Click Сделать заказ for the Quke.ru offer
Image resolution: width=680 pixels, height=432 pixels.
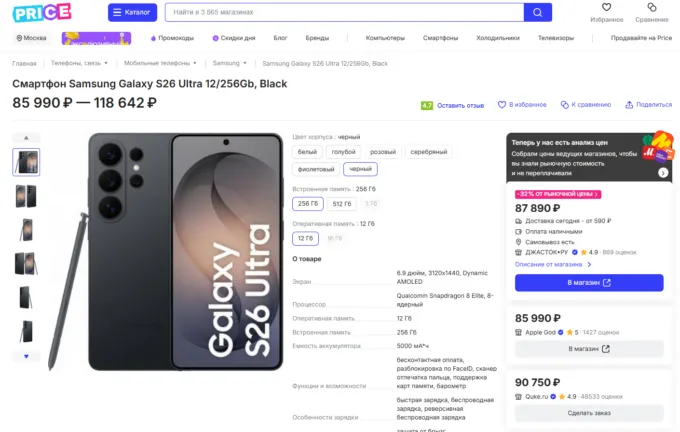click(x=589, y=413)
